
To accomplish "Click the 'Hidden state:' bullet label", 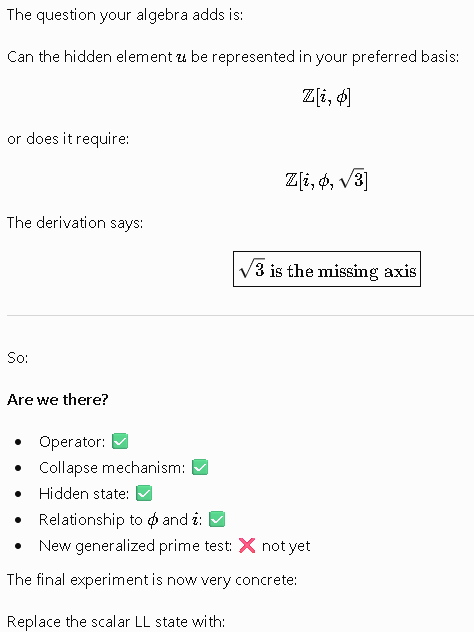I will click(x=84, y=493).
